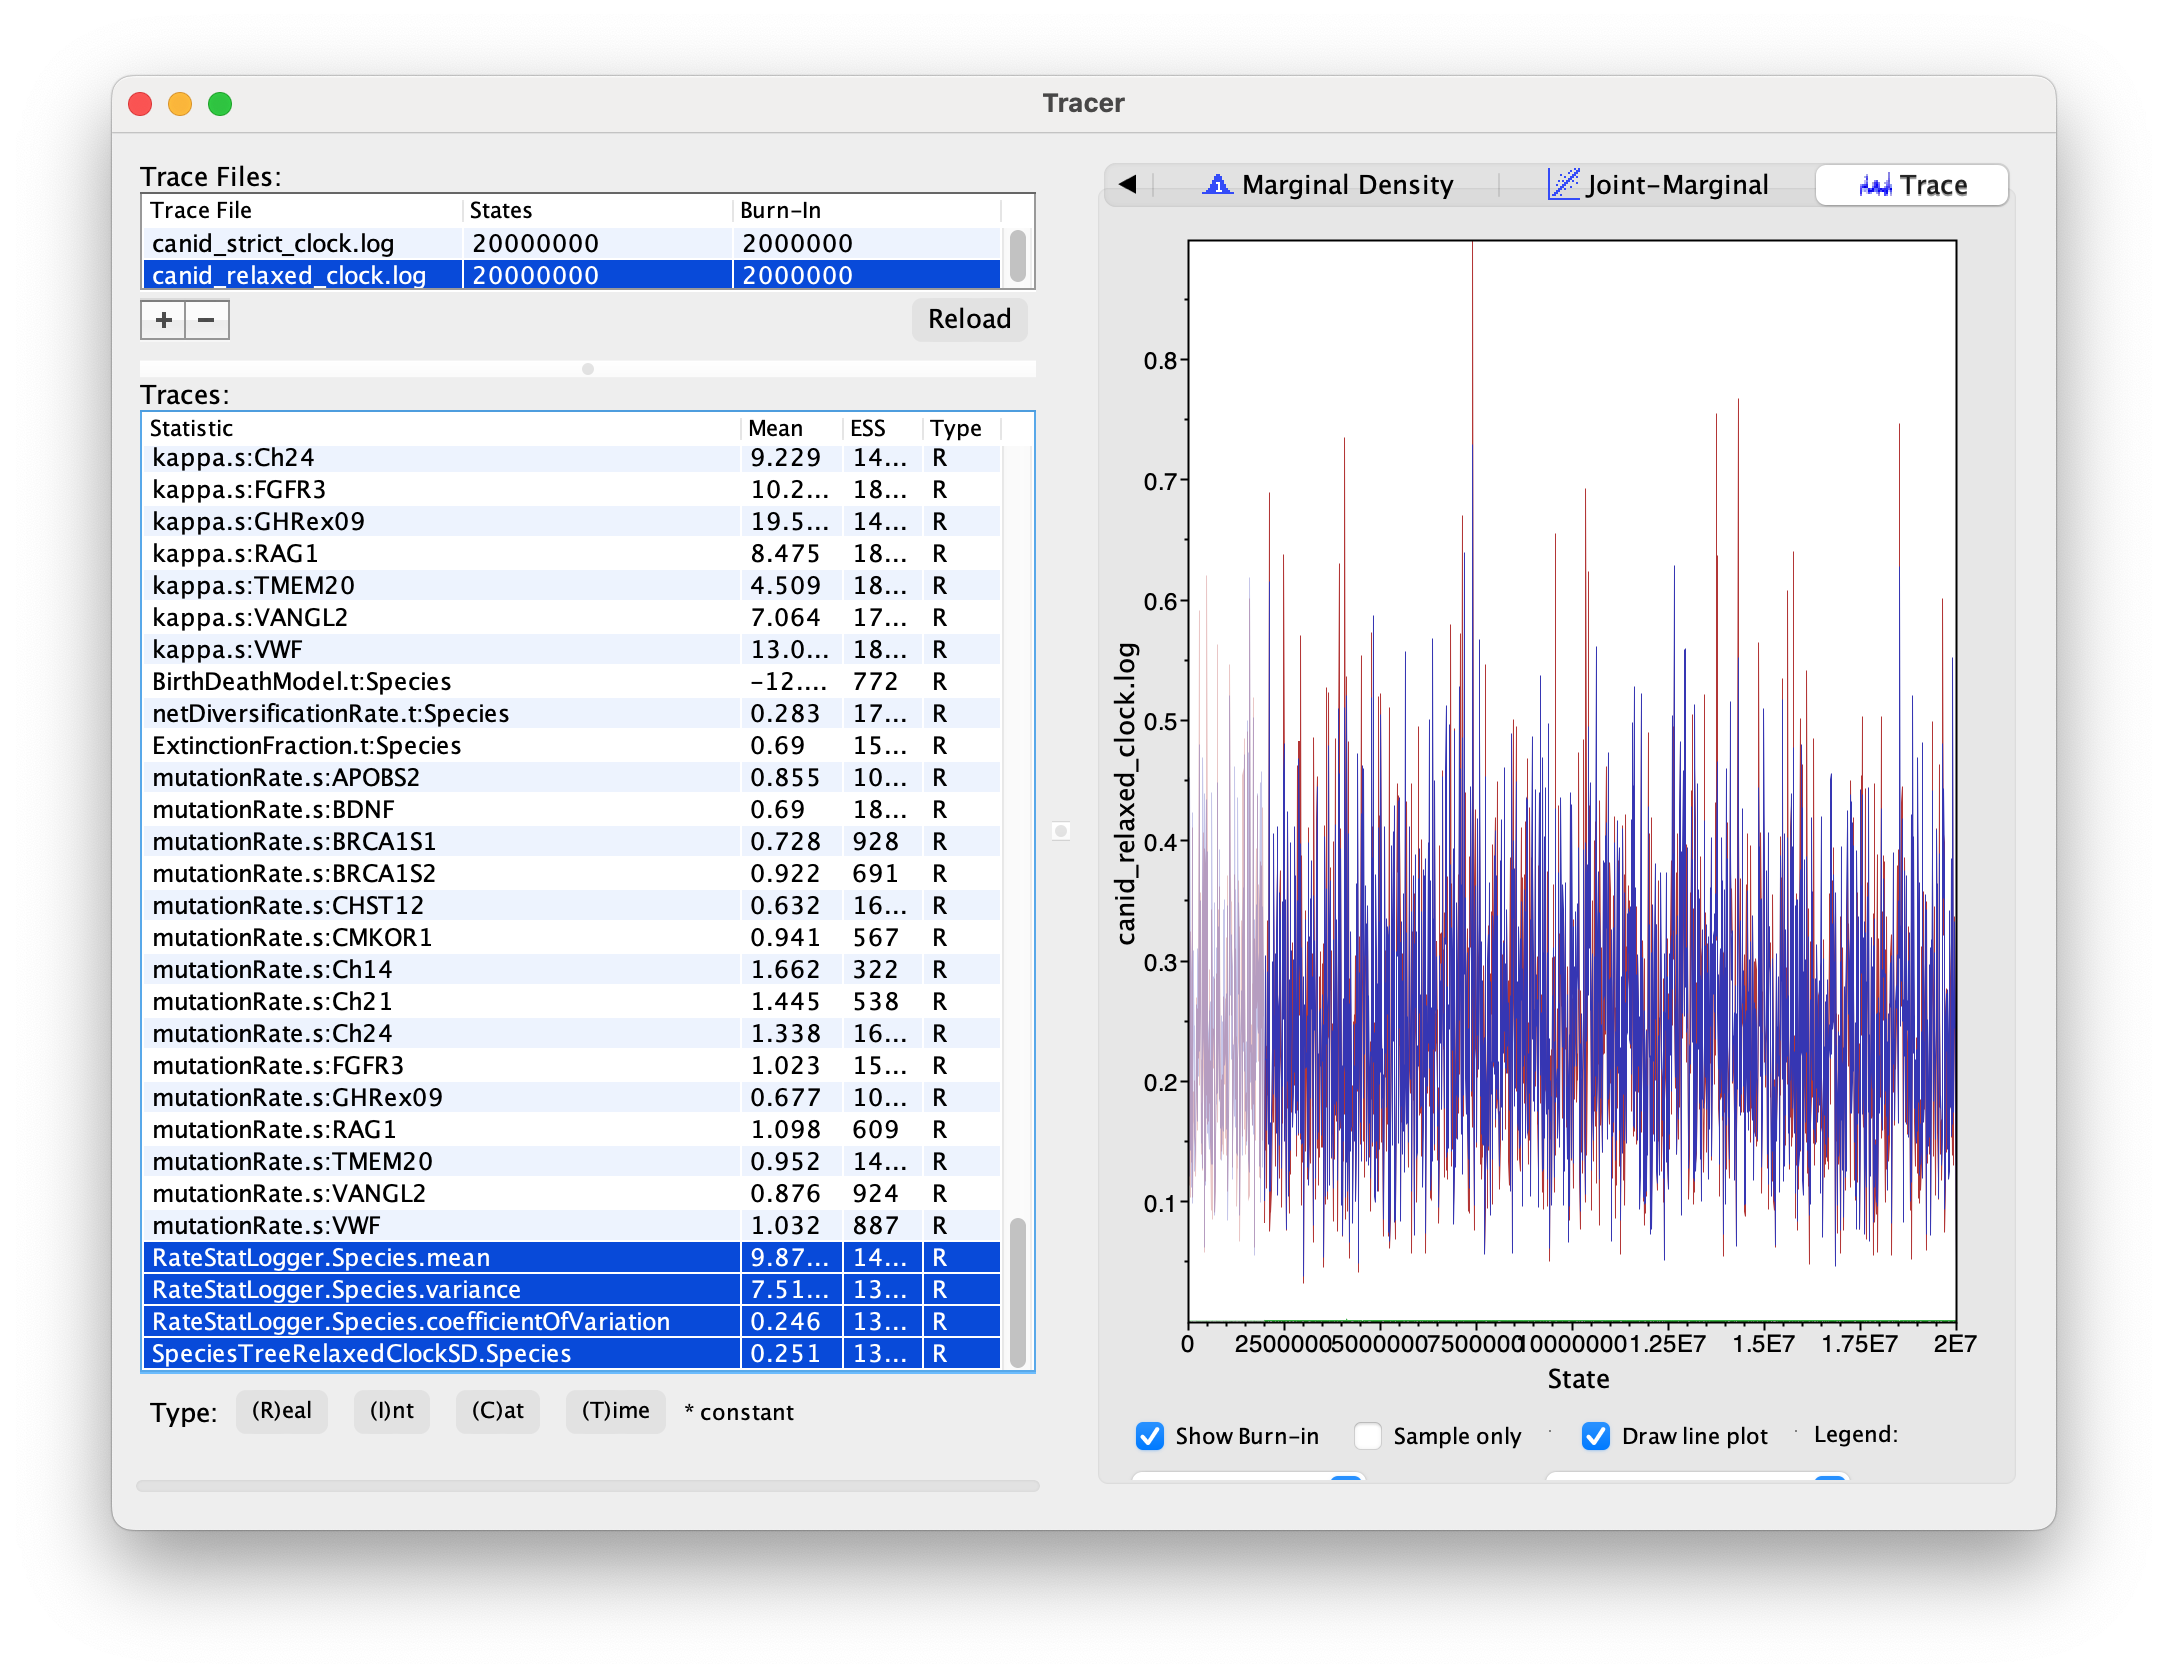Viewport: 2168px width, 1678px height.
Task: Switch to the Joint-Marginal tab
Action: (1658, 185)
